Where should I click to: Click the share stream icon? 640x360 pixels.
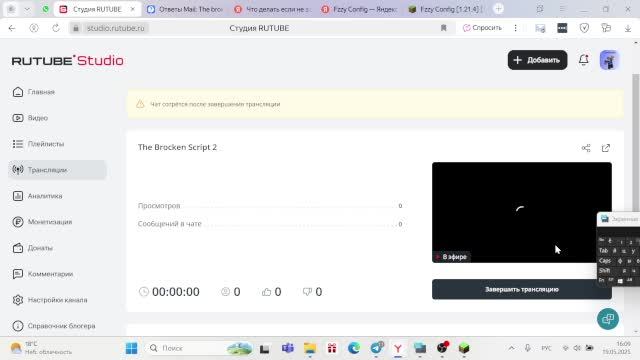point(586,148)
